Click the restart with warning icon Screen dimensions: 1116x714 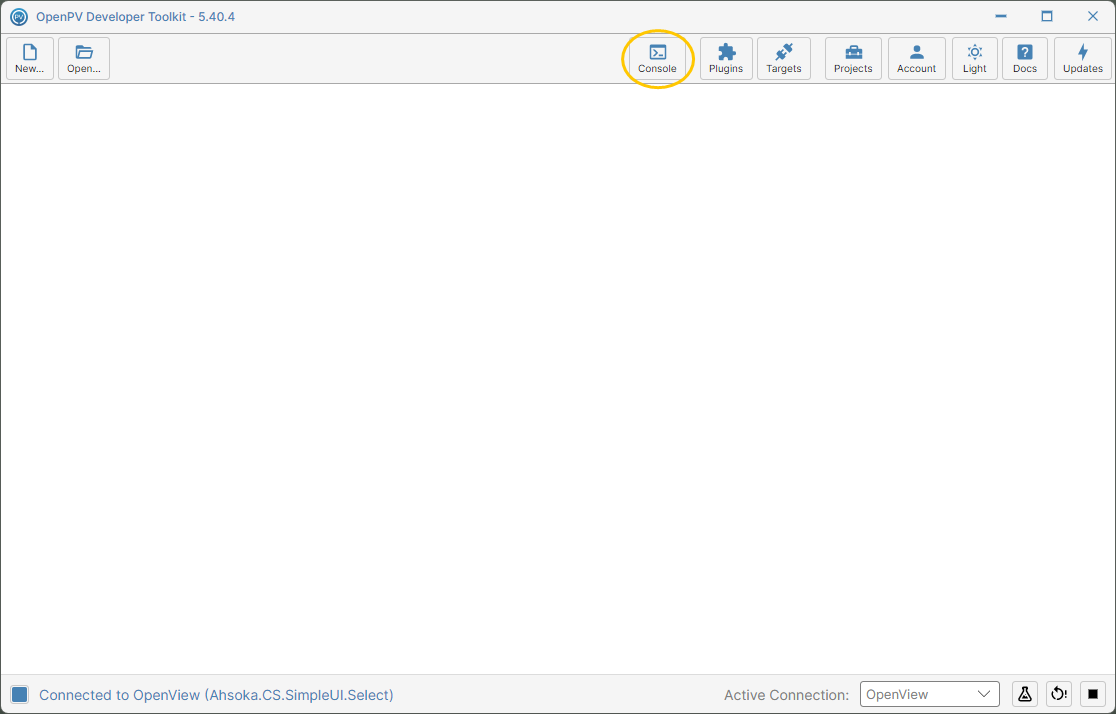coord(1059,694)
